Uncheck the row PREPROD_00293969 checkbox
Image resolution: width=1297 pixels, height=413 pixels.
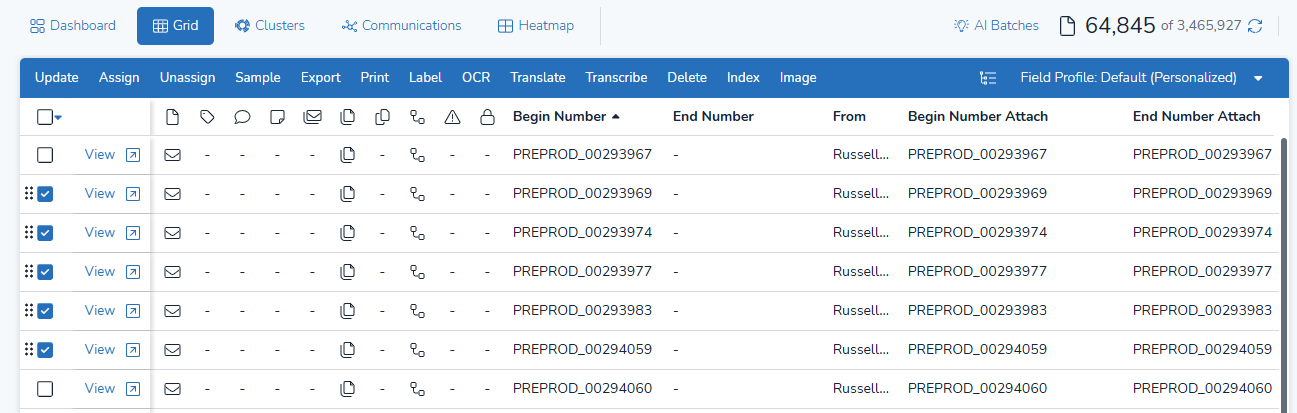pos(45,194)
